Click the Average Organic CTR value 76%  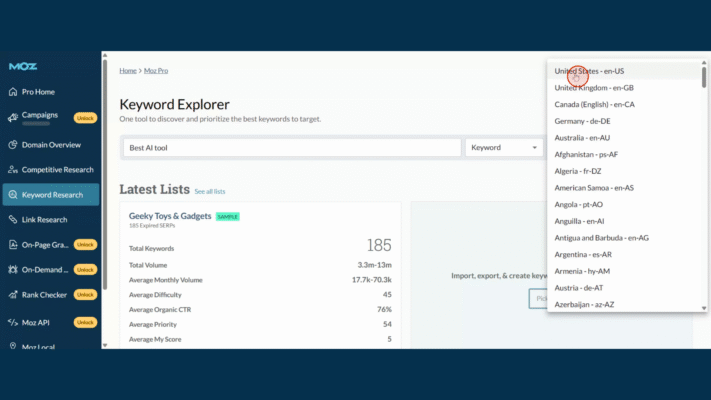click(384, 309)
